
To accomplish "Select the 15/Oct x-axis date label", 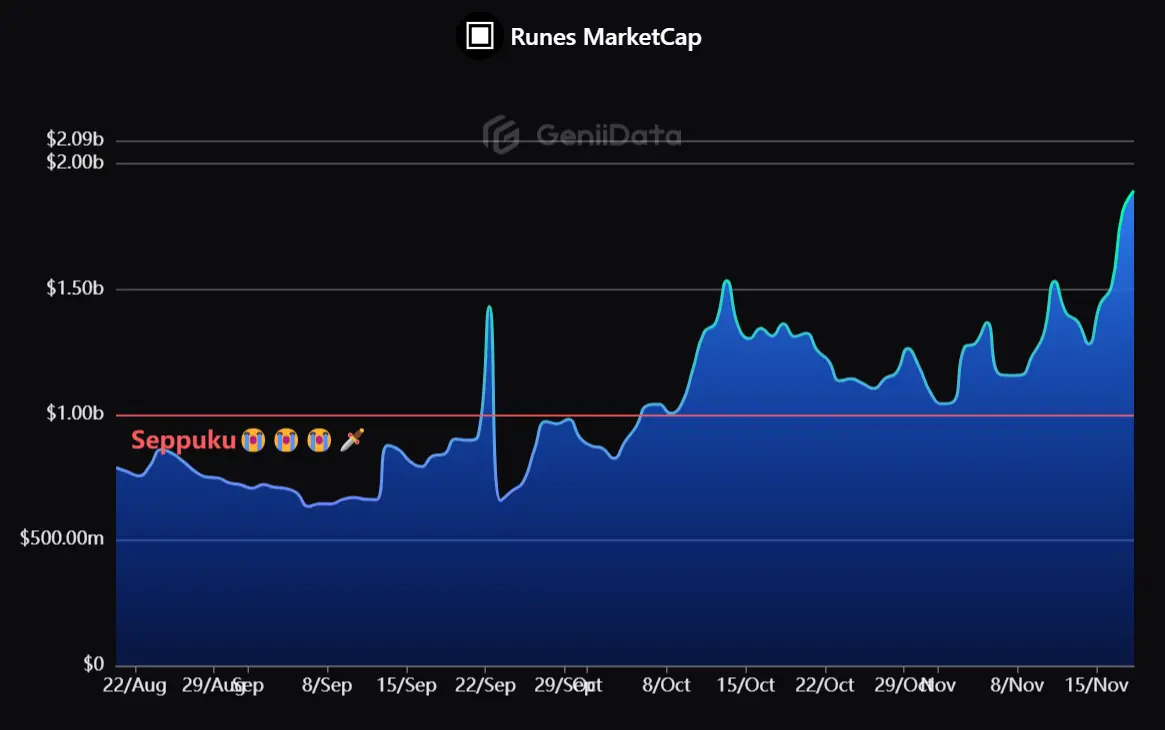I will coord(746,686).
